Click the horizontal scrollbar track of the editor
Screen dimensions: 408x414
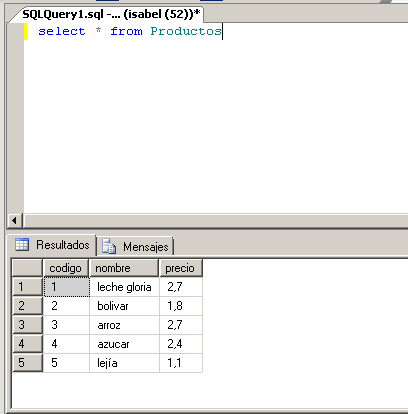coord(215,220)
